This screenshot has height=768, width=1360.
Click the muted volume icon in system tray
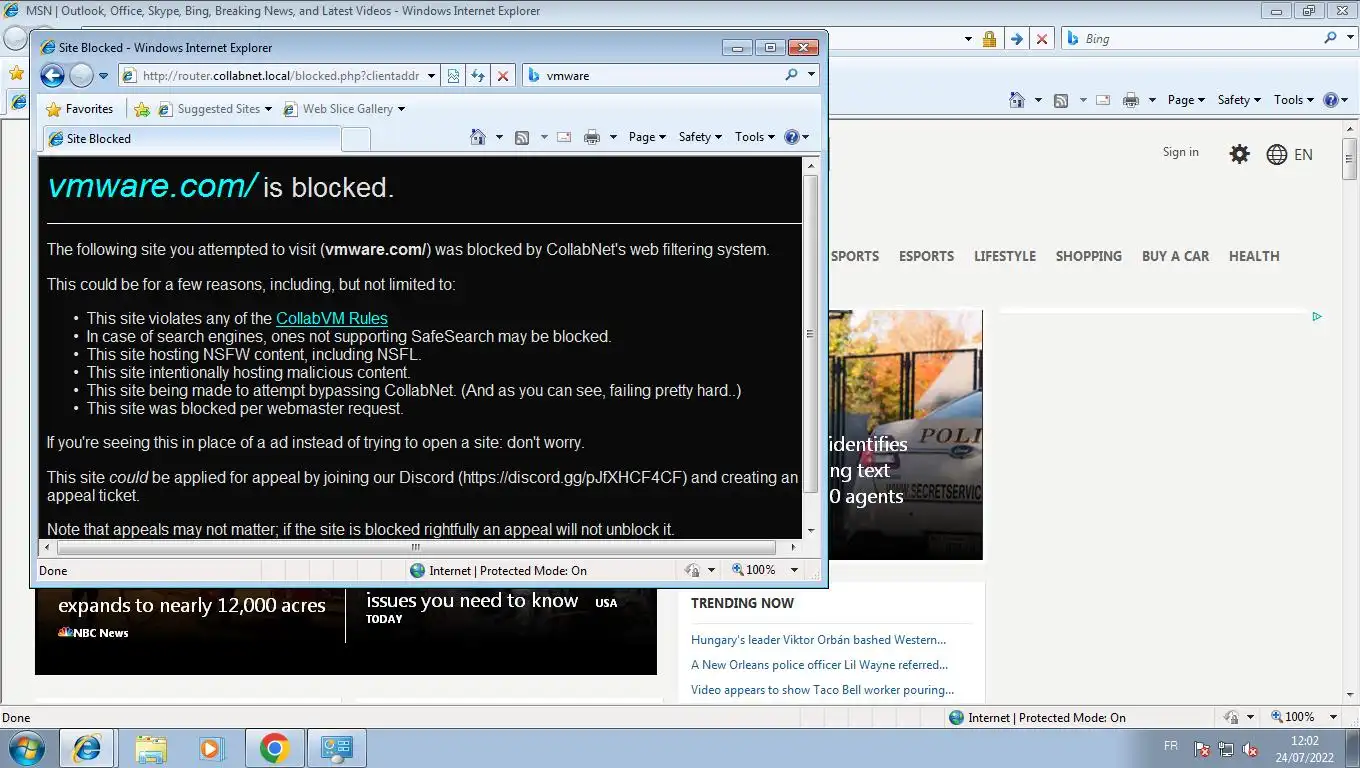tap(1250, 748)
